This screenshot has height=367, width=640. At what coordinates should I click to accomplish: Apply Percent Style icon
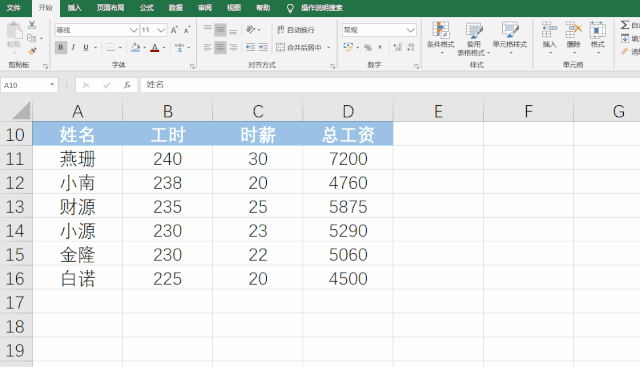pyautogui.click(x=368, y=47)
